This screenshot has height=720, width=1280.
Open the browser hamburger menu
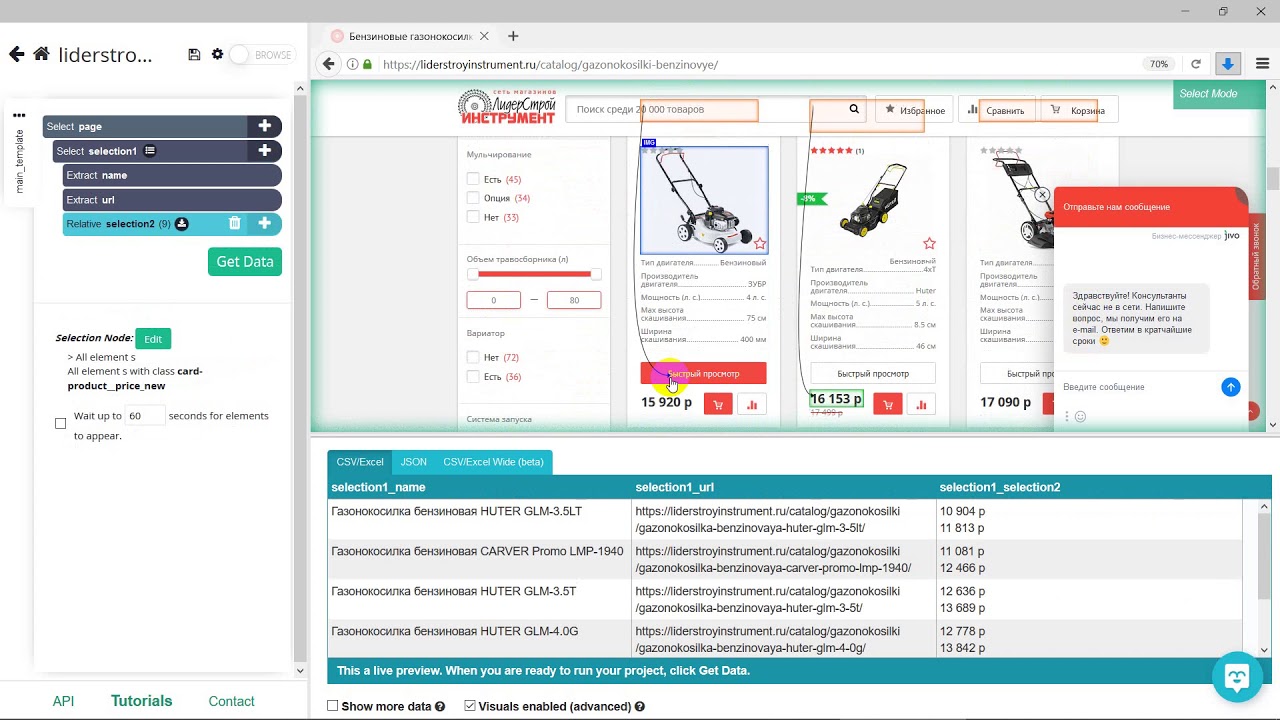pos(1262,64)
